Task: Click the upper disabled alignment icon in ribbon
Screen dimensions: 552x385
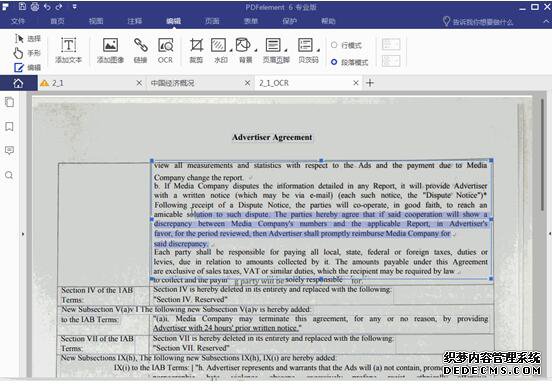Action: [391, 44]
